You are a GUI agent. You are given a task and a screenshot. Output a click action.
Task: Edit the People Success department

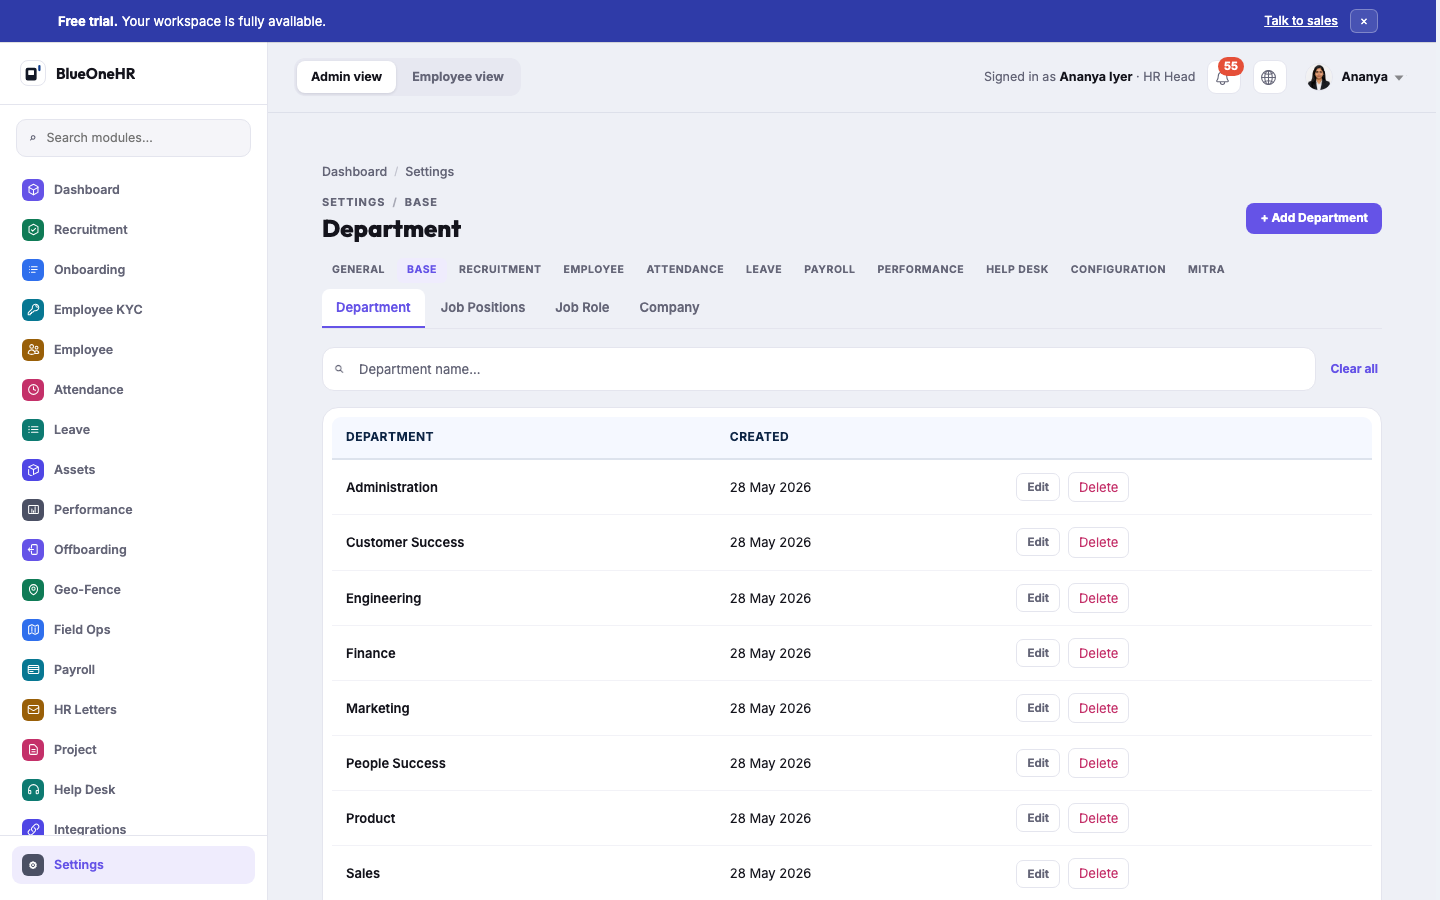coord(1038,763)
